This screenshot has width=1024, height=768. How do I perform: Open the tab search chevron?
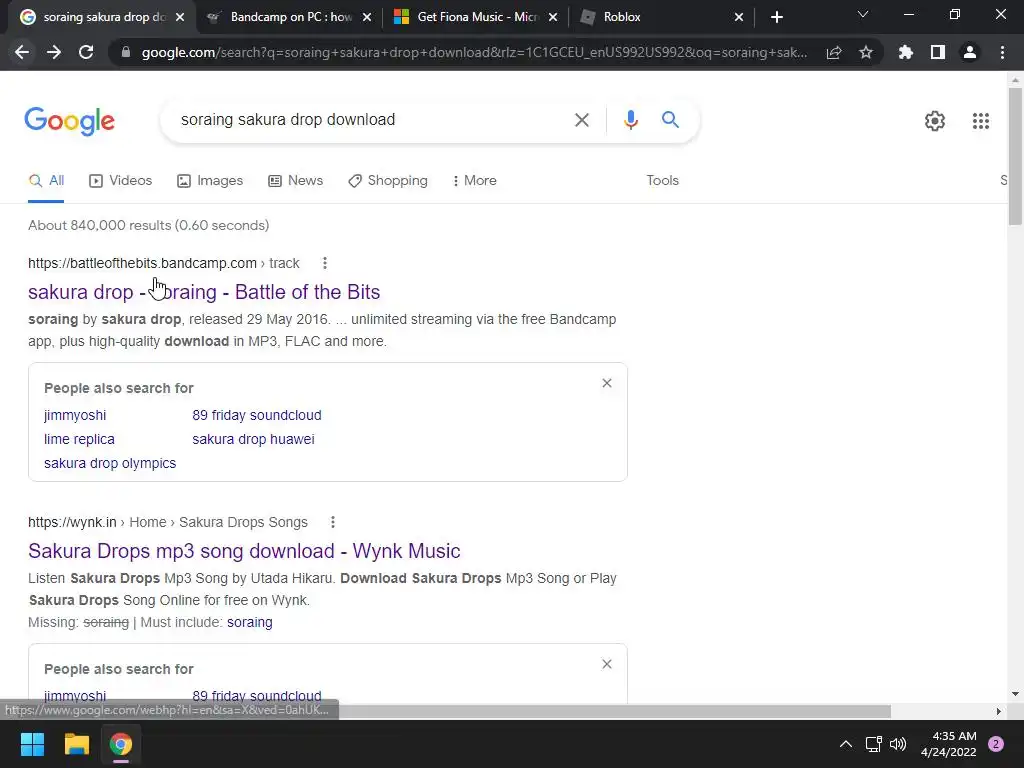pyautogui.click(x=863, y=14)
